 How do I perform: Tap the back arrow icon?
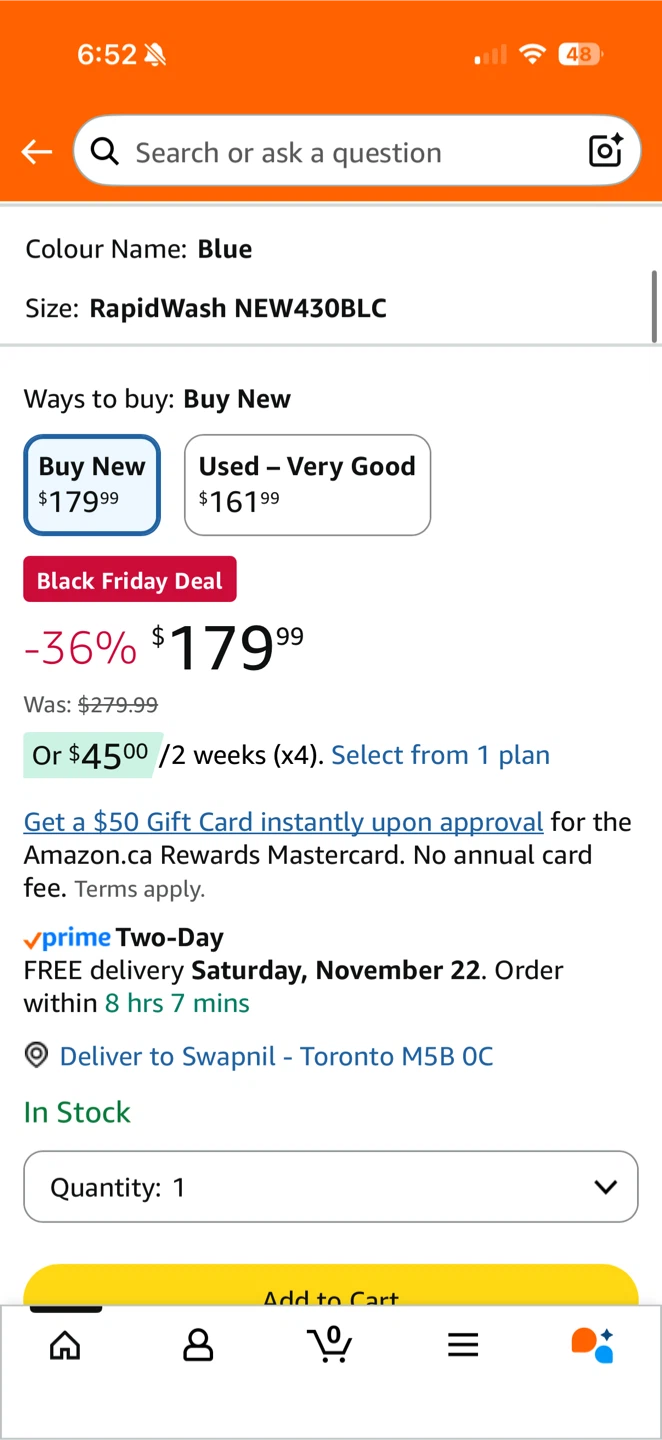37,152
